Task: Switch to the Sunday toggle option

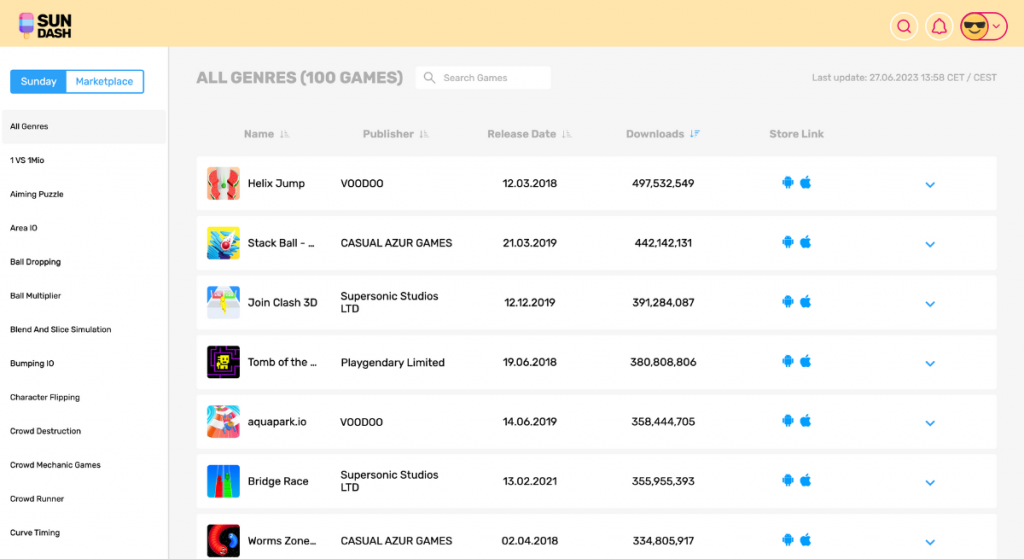Action: tap(39, 82)
